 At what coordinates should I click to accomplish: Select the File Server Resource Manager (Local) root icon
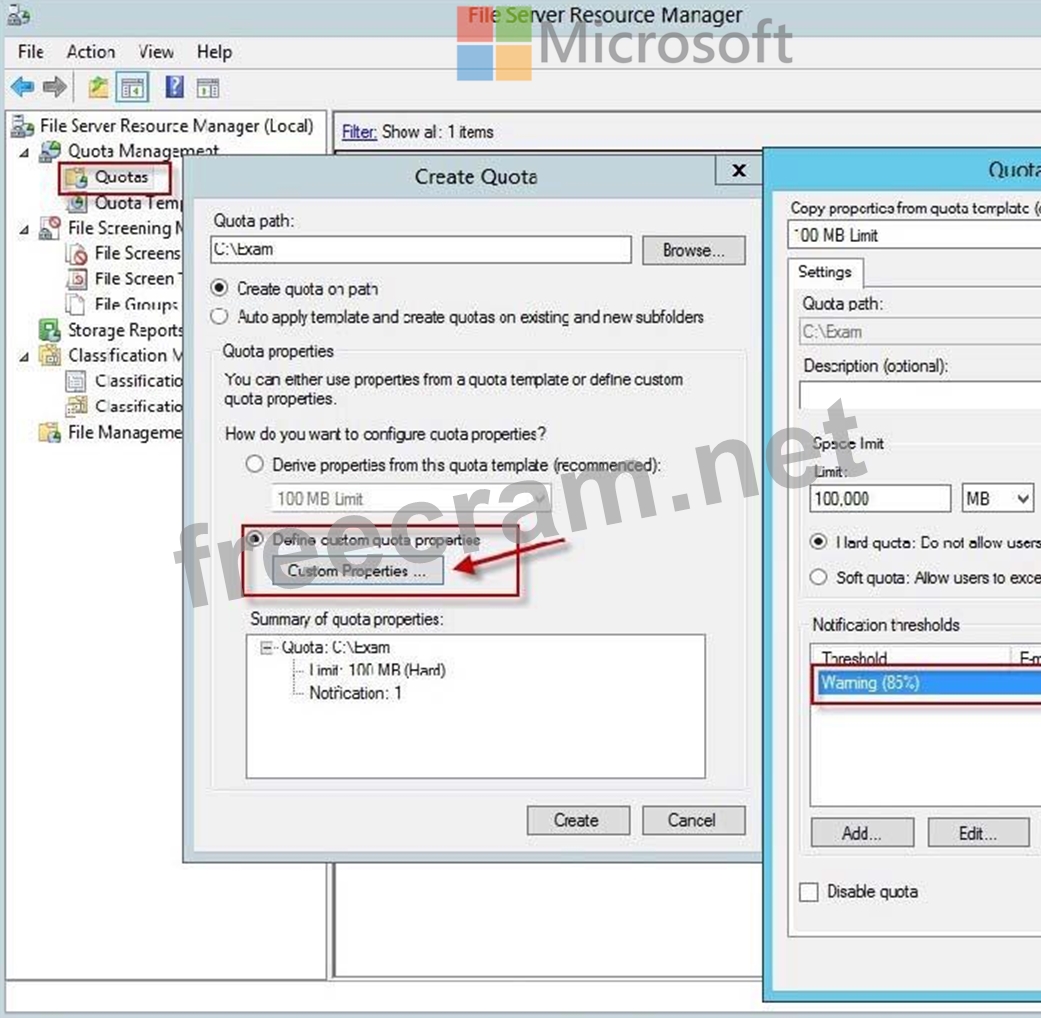(x=23, y=126)
